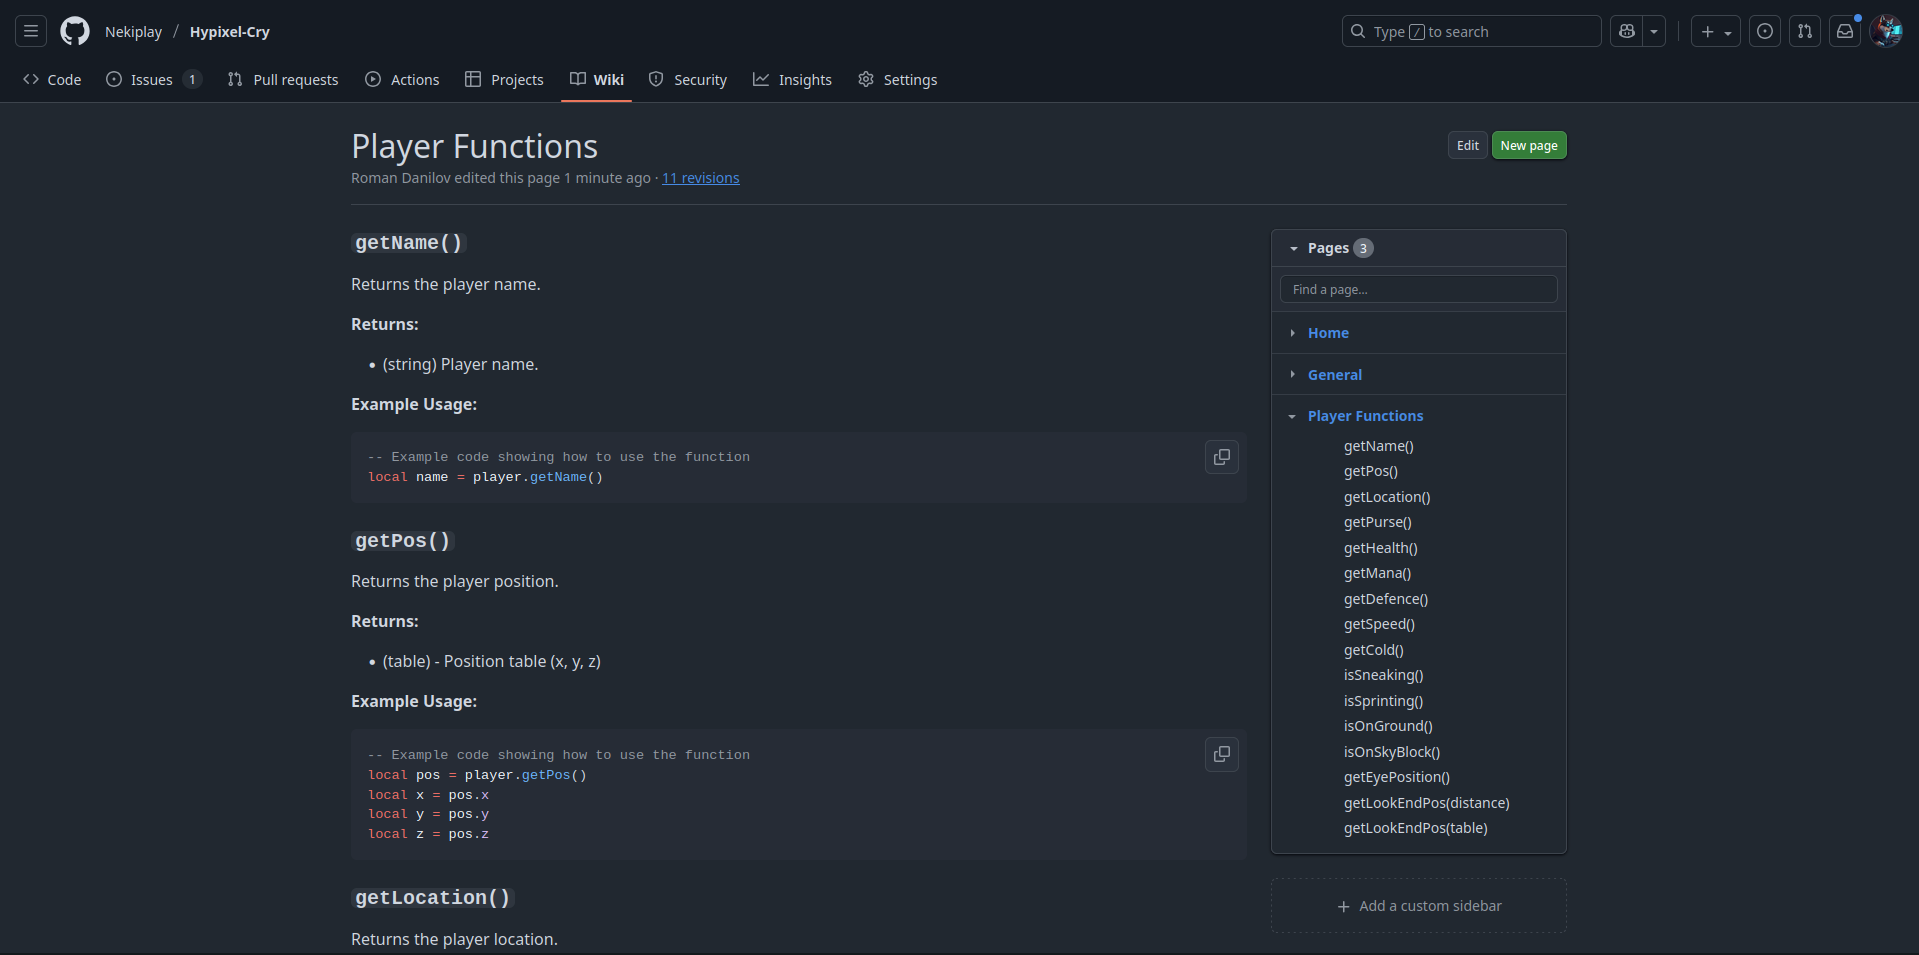
Task: Jump to getPos() in sidebar
Action: tap(1371, 471)
